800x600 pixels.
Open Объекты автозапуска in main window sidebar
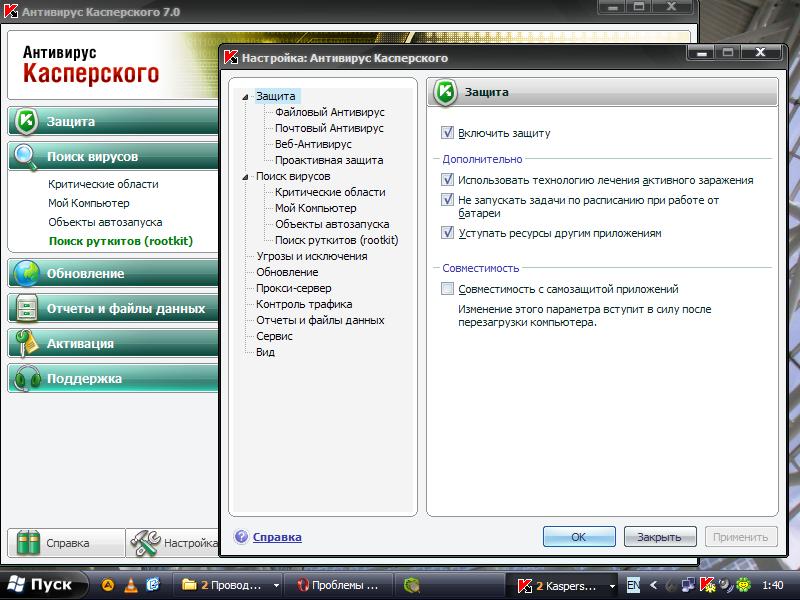pyautogui.click(x=105, y=222)
